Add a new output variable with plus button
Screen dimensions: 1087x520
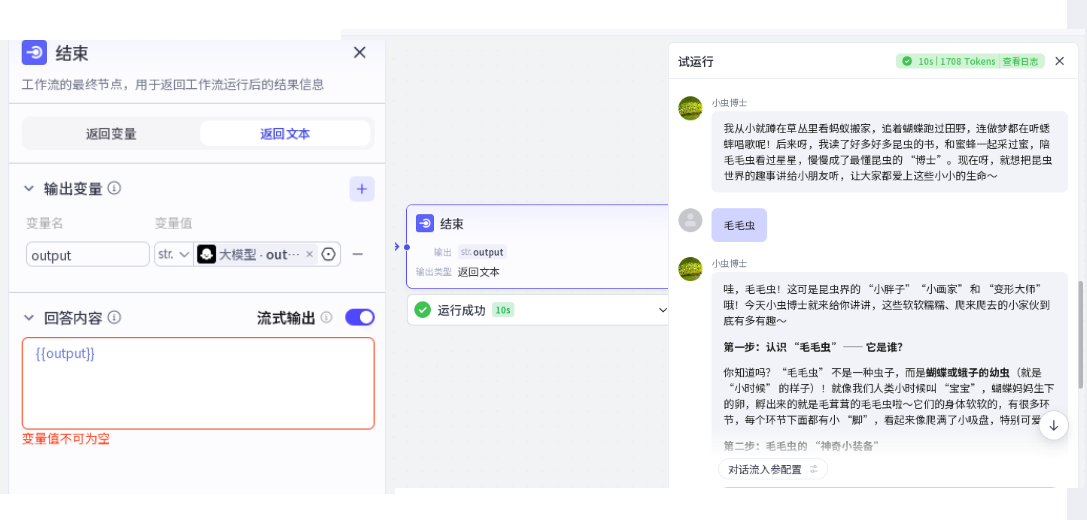click(361, 188)
